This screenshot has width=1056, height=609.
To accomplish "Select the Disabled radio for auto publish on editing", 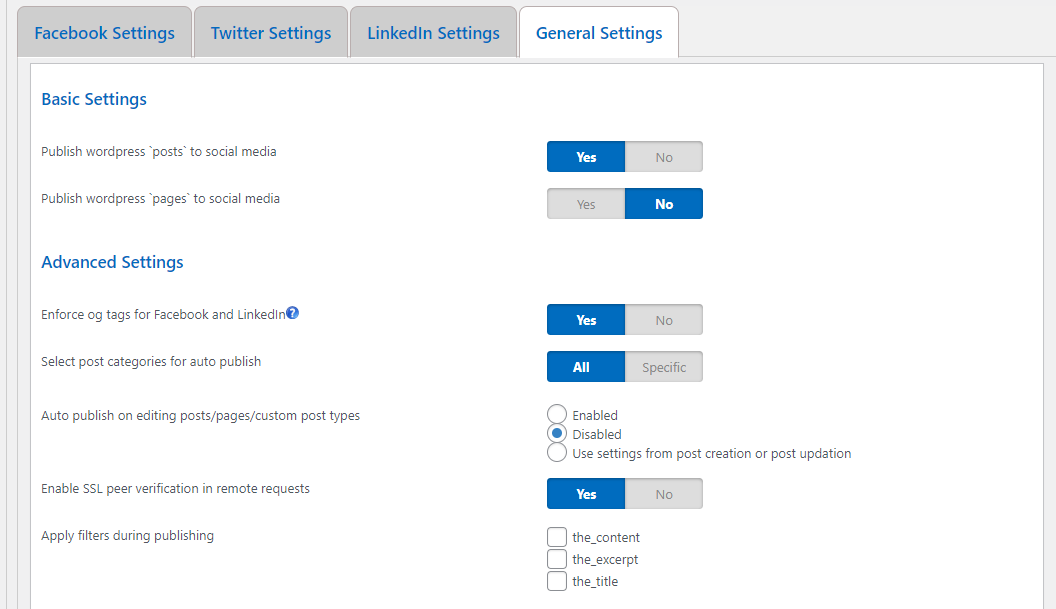I will pyautogui.click(x=557, y=434).
